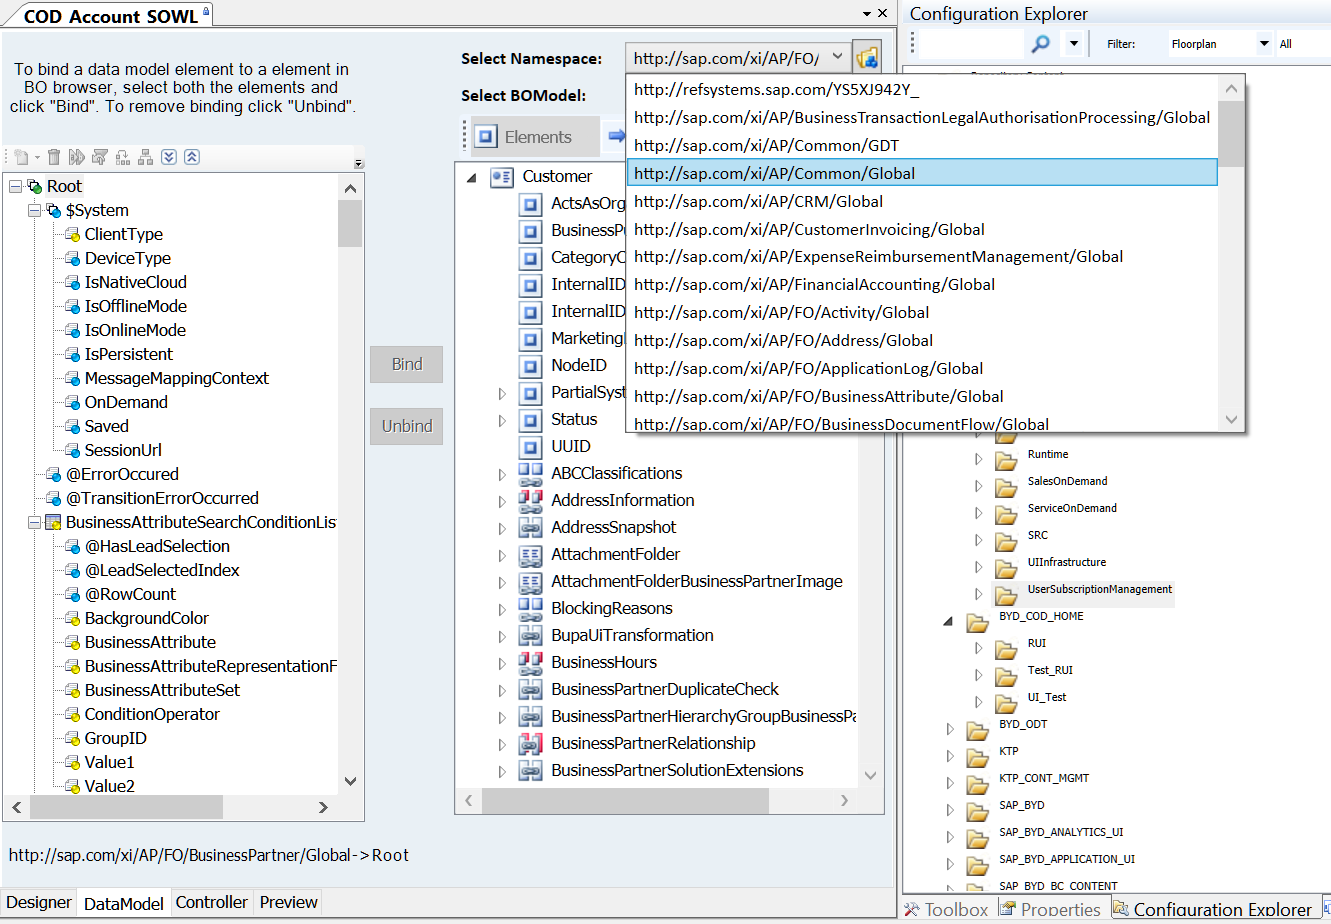Collapse the BYD_COD_HOME folder
This screenshot has height=924, width=1331.
(x=948, y=621)
